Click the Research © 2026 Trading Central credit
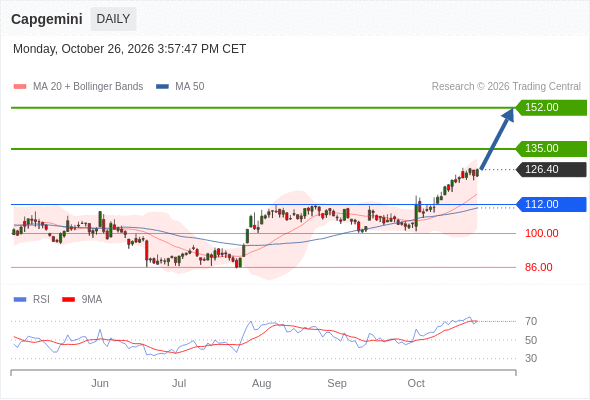 coord(506,87)
